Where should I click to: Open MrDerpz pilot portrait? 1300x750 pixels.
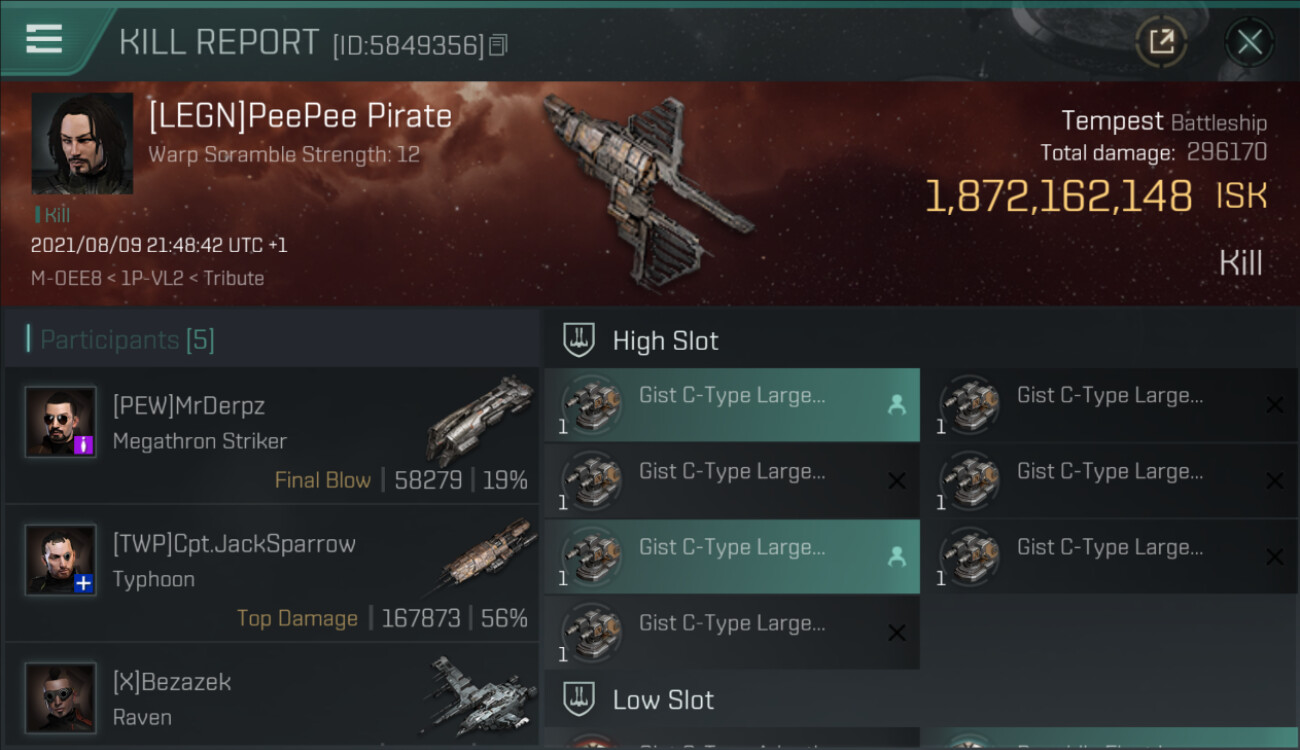(61, 422)
